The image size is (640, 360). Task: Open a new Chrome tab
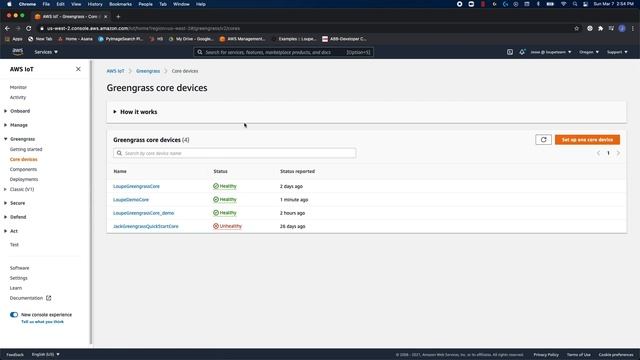(x=118, y=16)
